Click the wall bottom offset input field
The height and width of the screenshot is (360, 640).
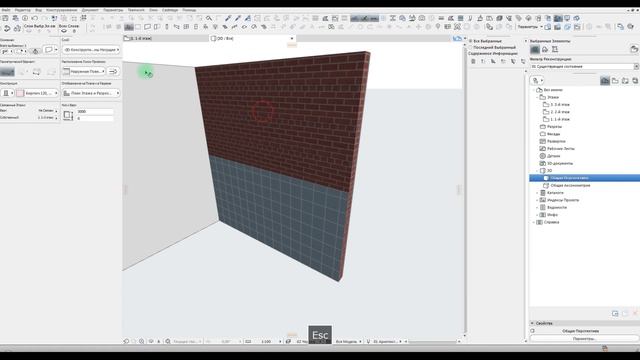pyautogui.click(x=95, y=118)
